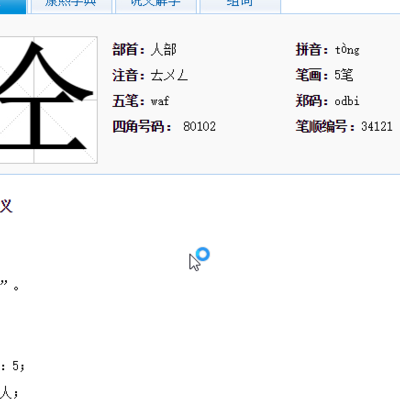Image resolution: width=400 pixels, height=400 pixels.
Task: Click the 注音 value ㄊㄨㄥ
Action: coord(169,75)
